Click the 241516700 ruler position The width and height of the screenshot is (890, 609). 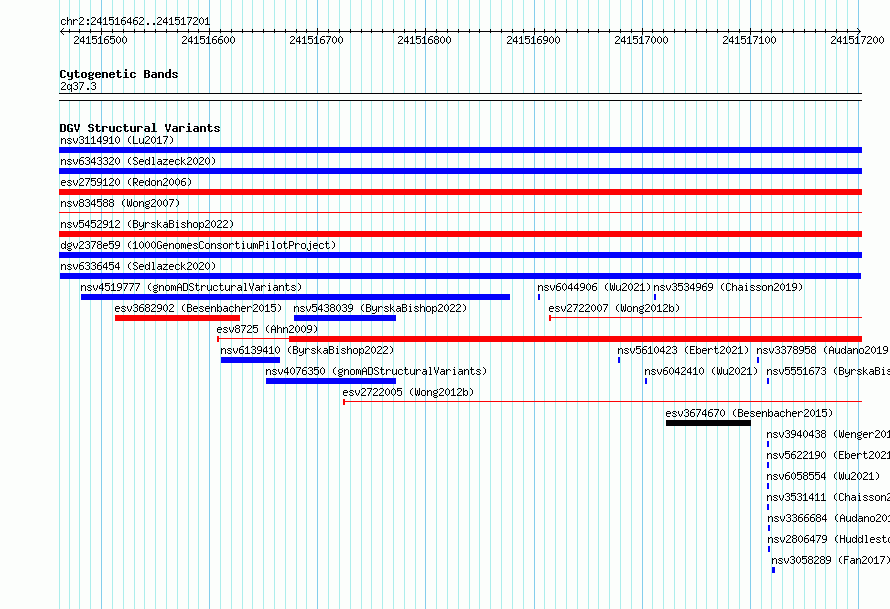click(316, 40)
